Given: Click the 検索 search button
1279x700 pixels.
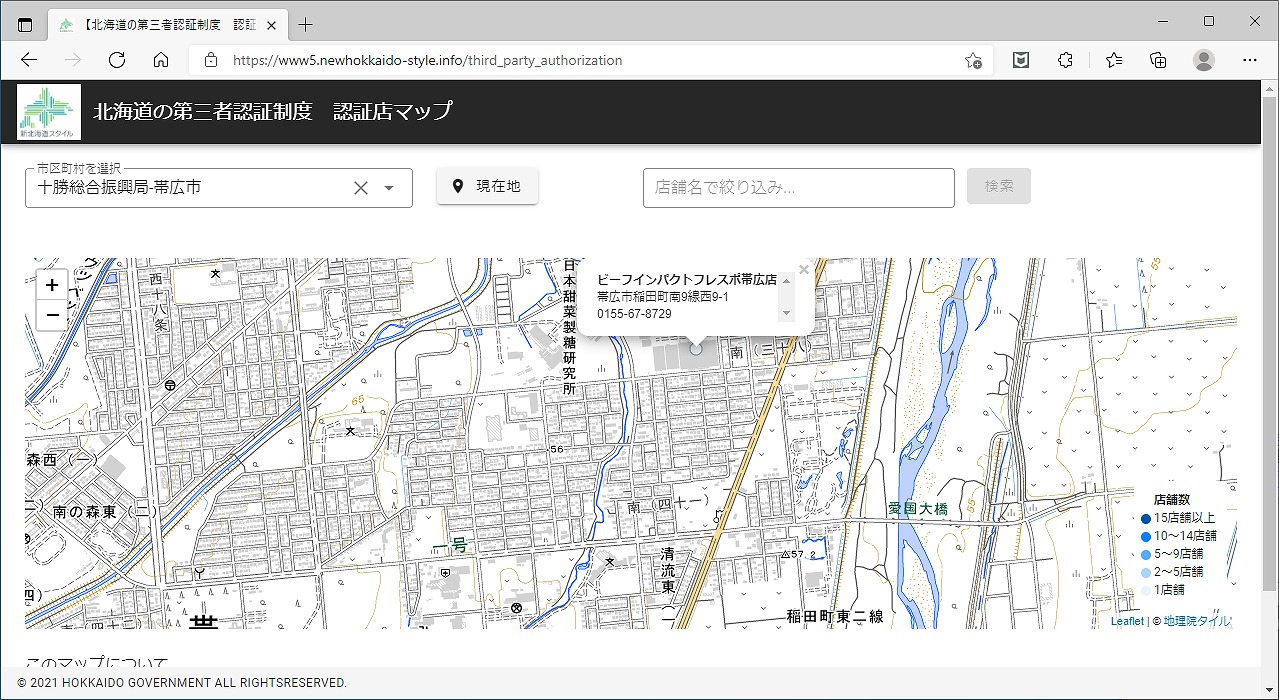Looking at the screenshot, I should (998, 186).
